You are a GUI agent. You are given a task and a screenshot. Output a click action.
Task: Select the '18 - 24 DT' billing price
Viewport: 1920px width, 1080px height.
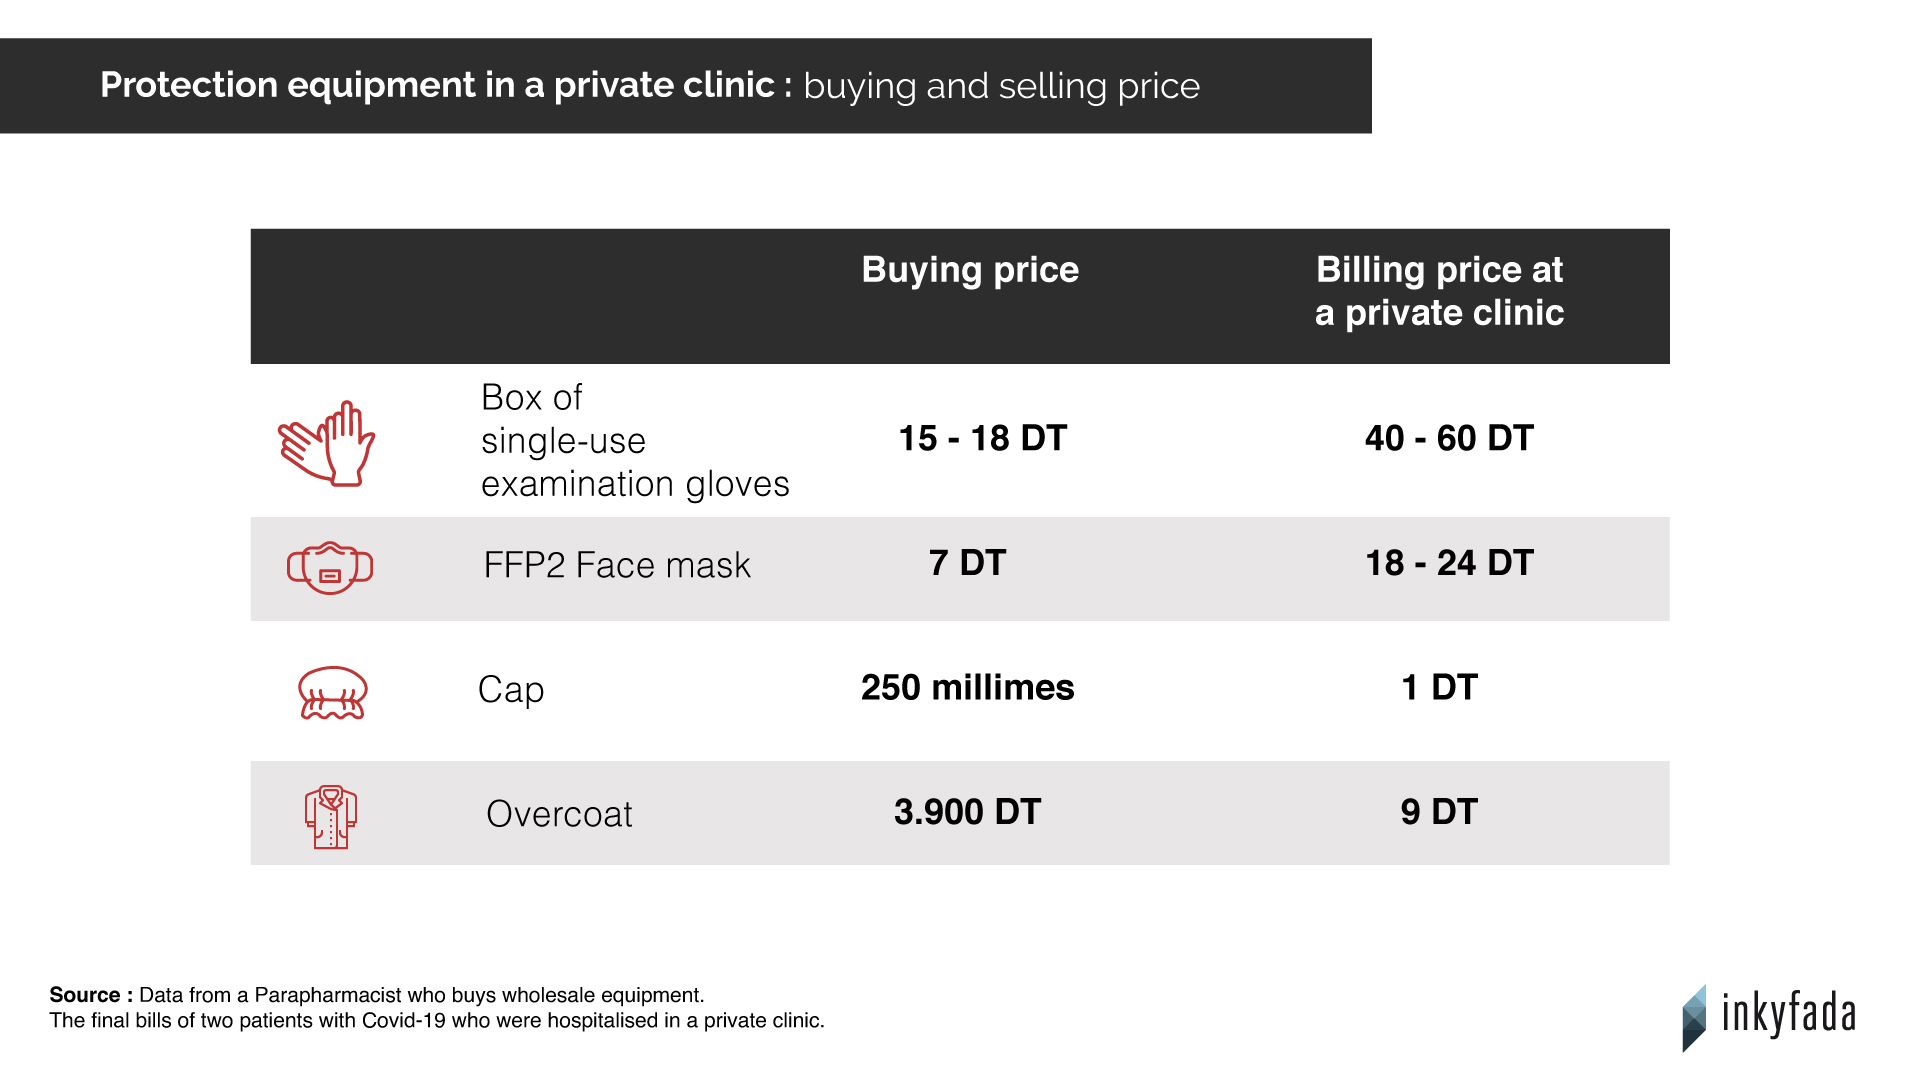click(x=1449, y=563)
